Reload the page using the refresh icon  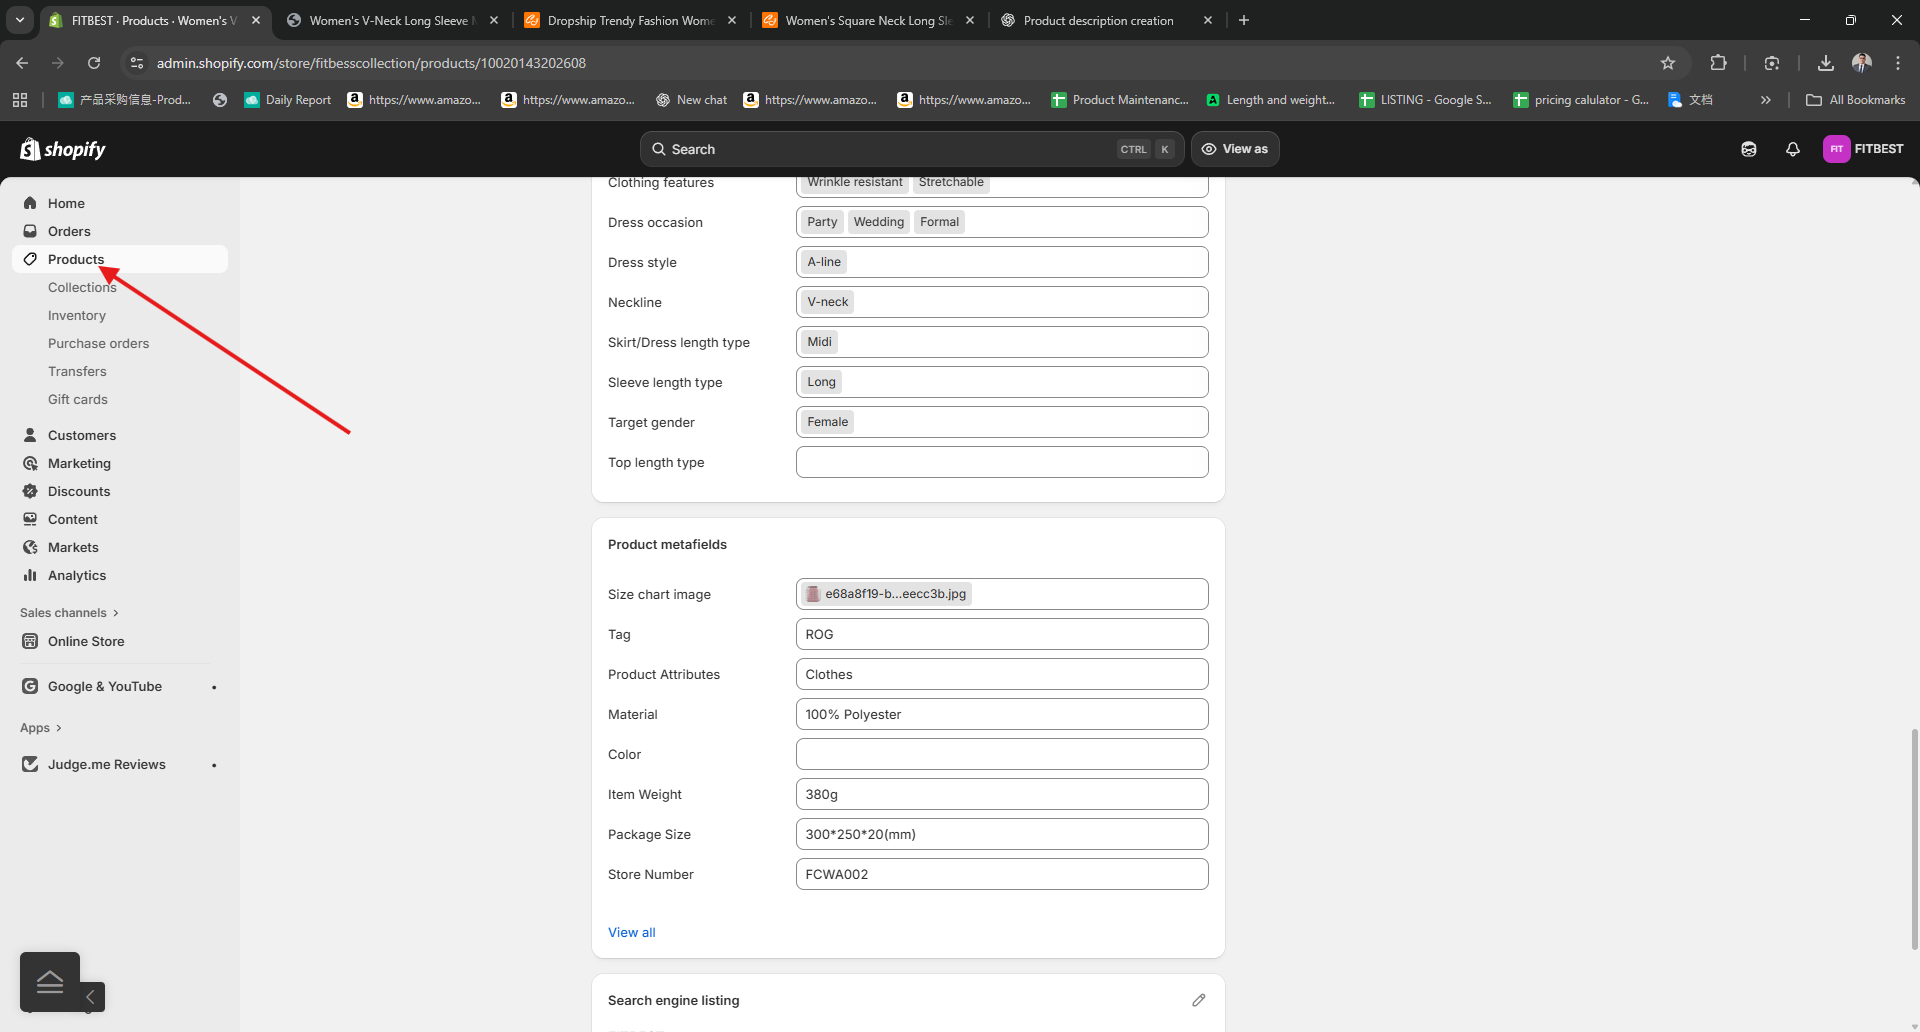pyautogui.click(x=94, y=63)
